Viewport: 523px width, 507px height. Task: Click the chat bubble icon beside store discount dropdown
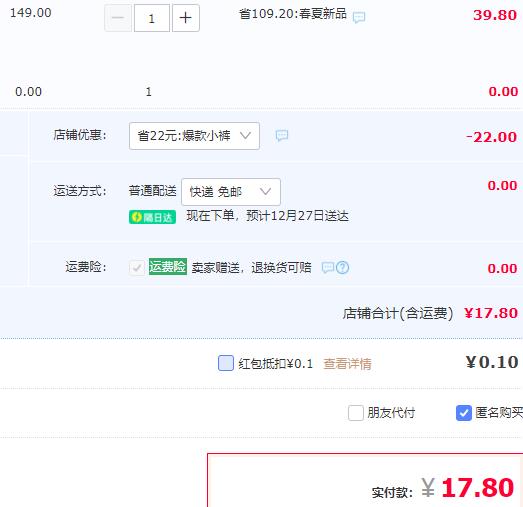[282, 135]
